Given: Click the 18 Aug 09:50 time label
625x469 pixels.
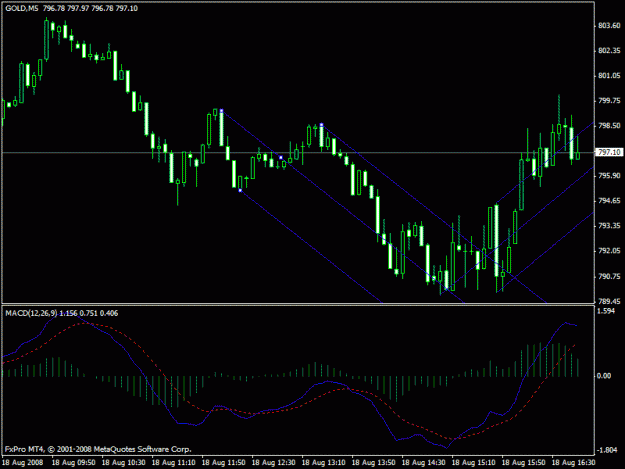Looking at the screenshot, I should pyautogui.click(x=73, y=463).
